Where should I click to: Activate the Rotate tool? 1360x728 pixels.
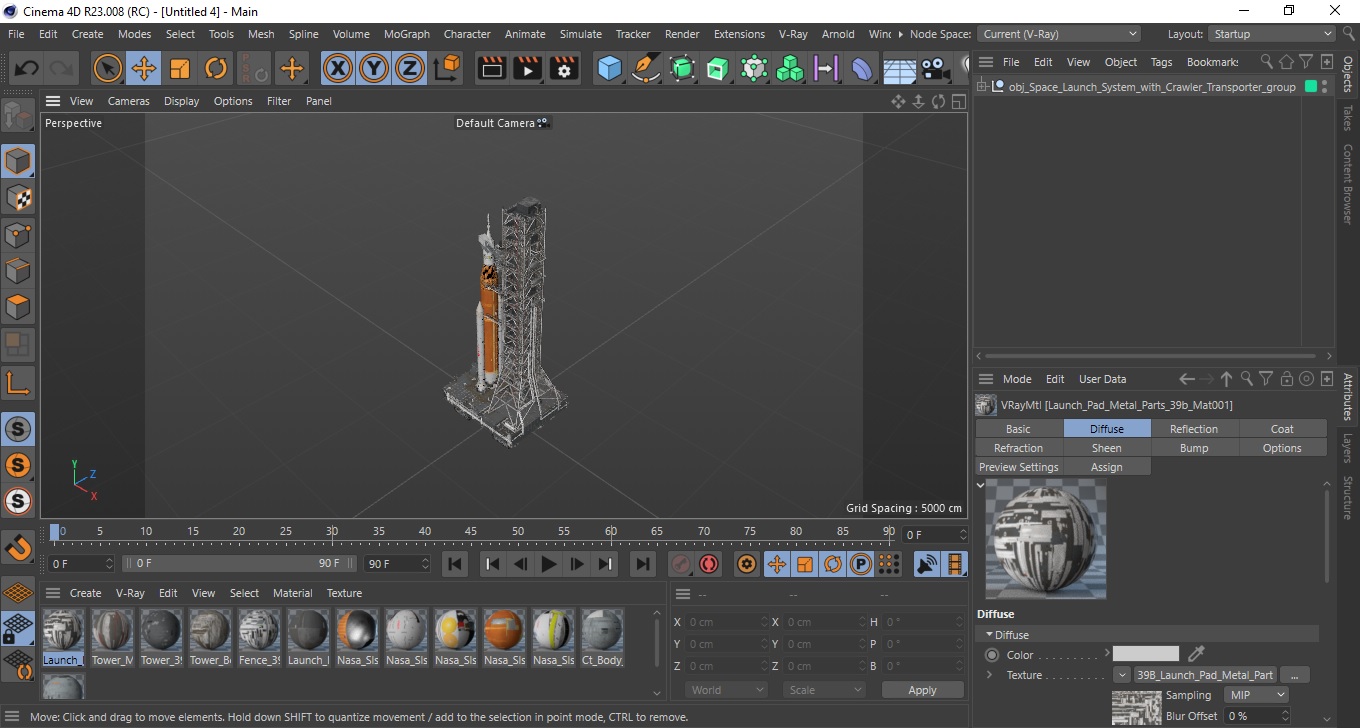coord(216,69)
